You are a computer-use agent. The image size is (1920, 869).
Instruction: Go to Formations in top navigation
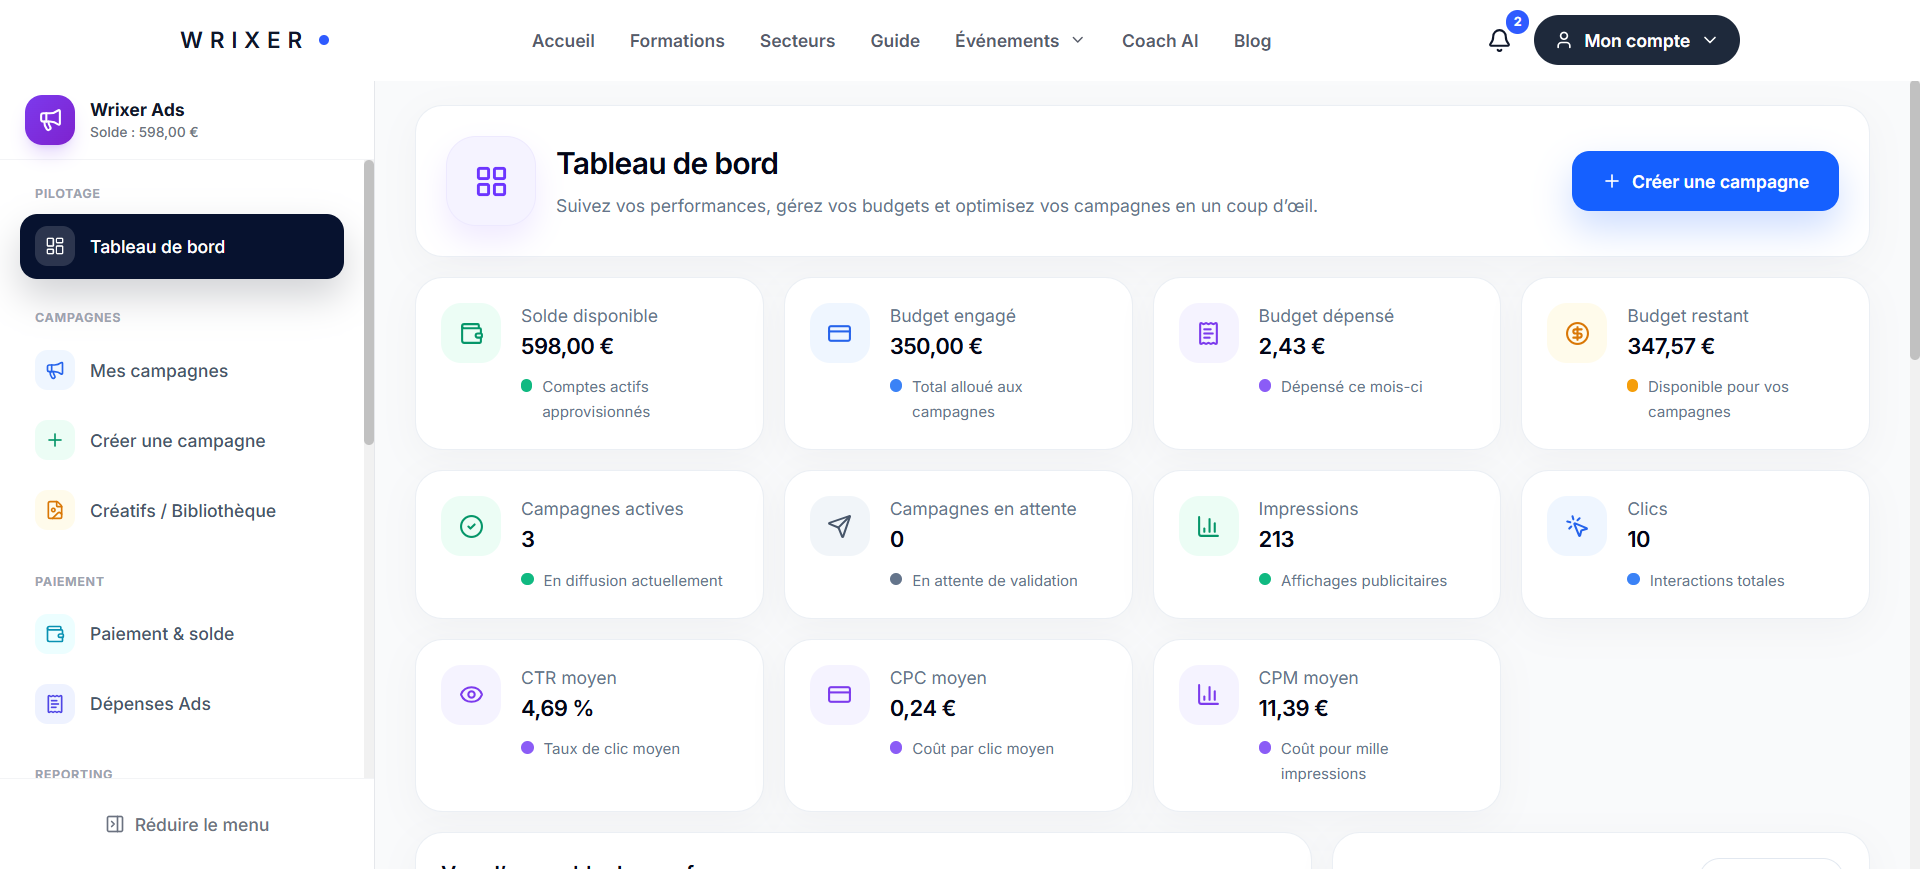[677, 41]
